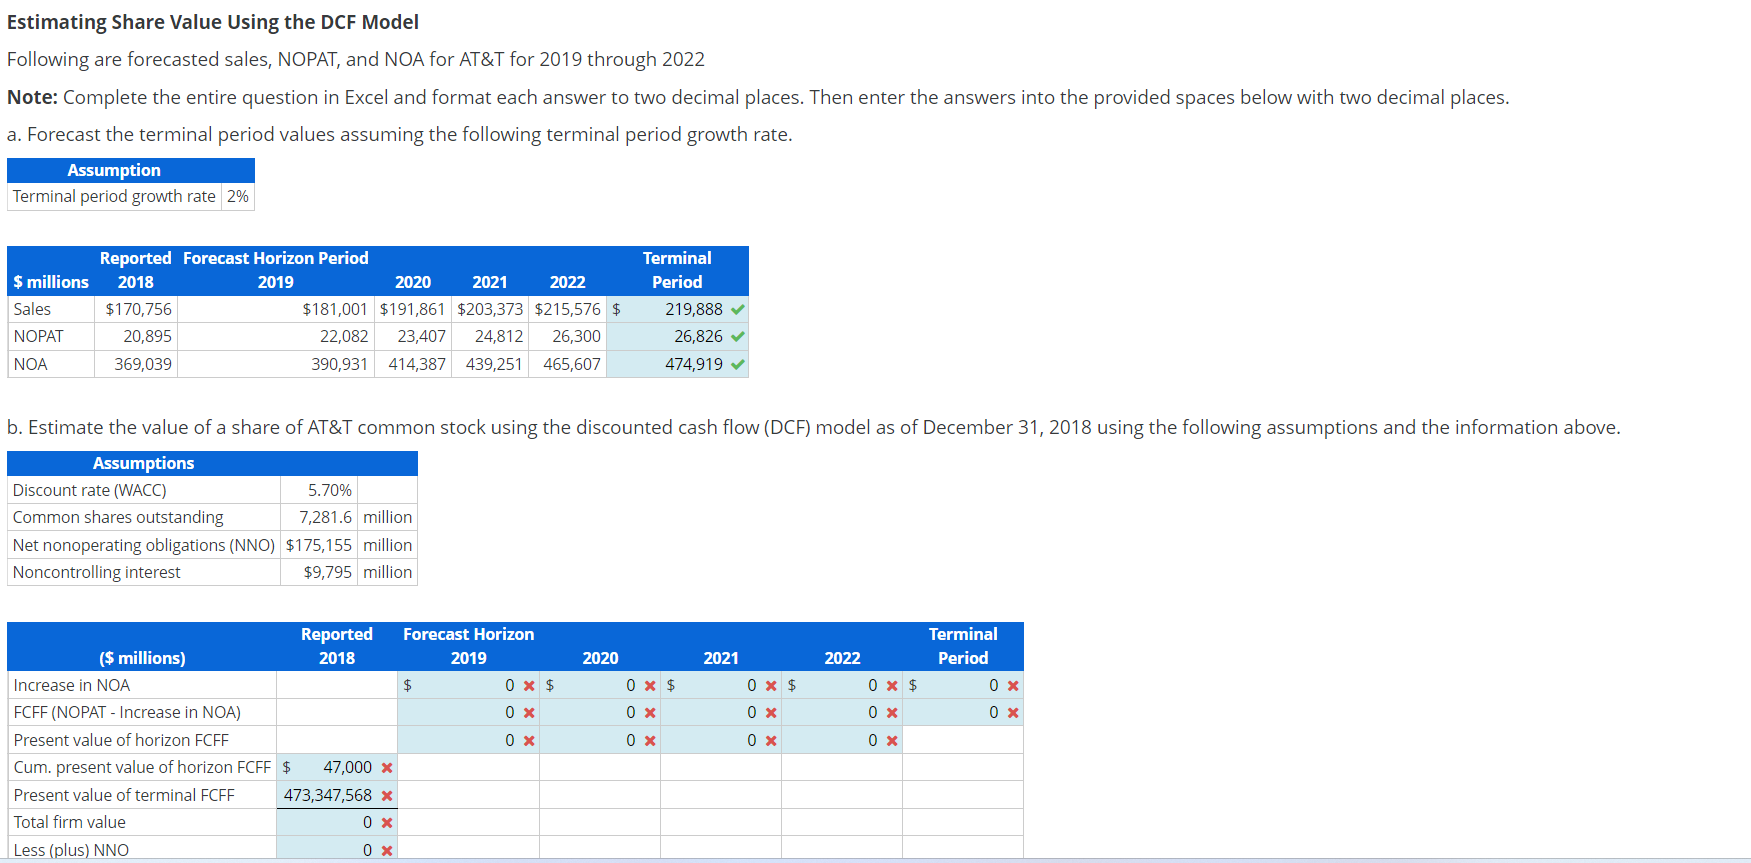Click the red X beside Increase in NOA 2019
1751x863 pixels.
coord(529,685)
